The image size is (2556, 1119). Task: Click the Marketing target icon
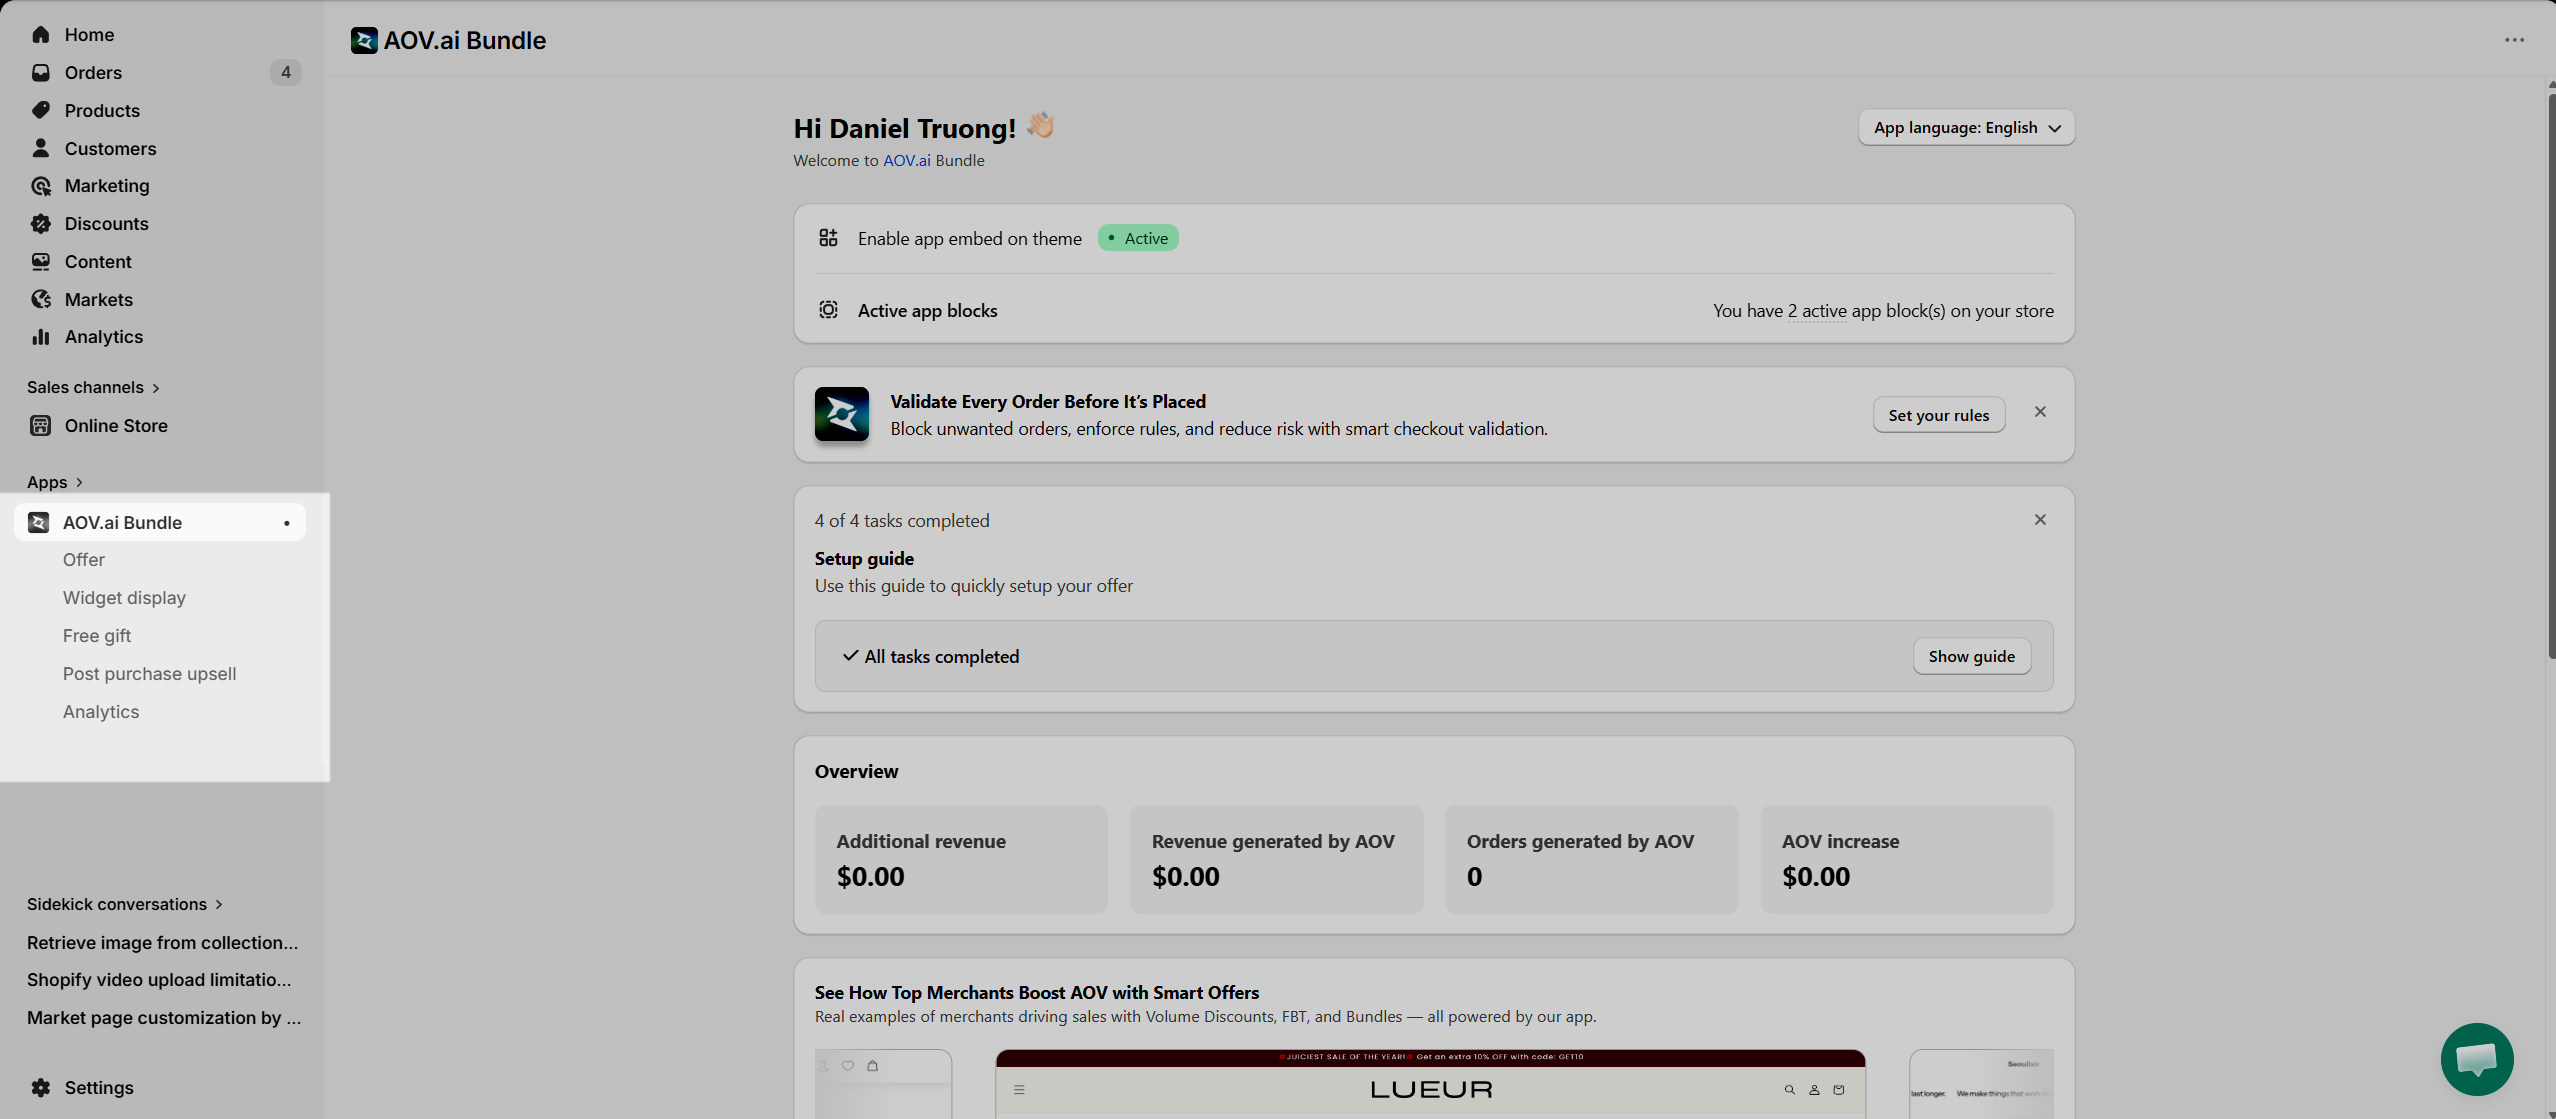point(40,186)
